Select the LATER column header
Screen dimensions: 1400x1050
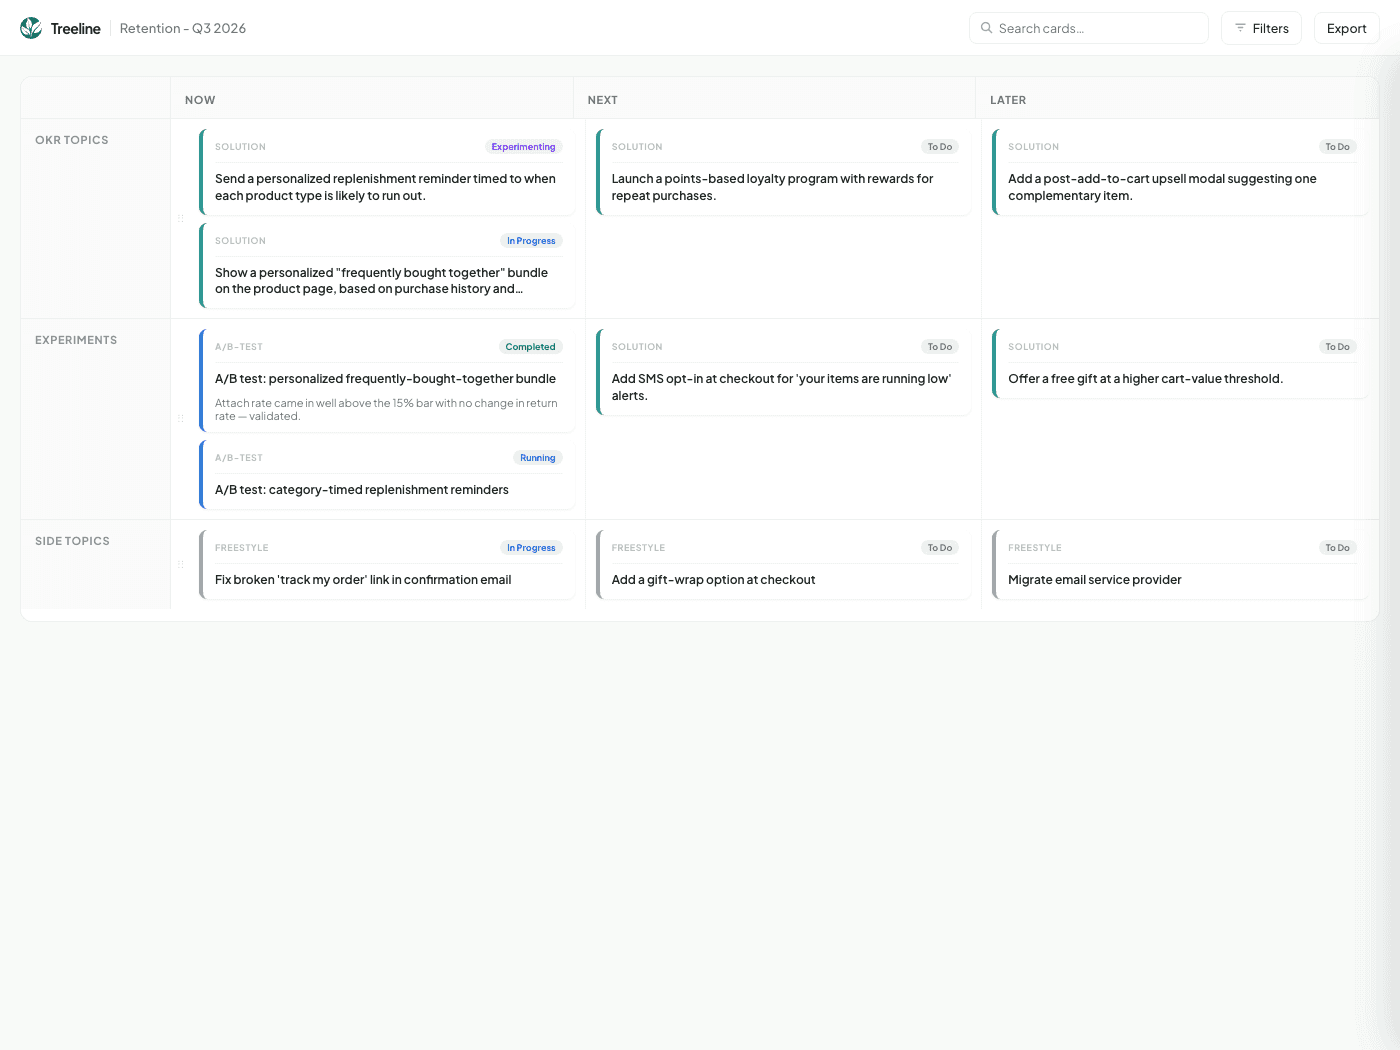click(x=1008, y=100)
